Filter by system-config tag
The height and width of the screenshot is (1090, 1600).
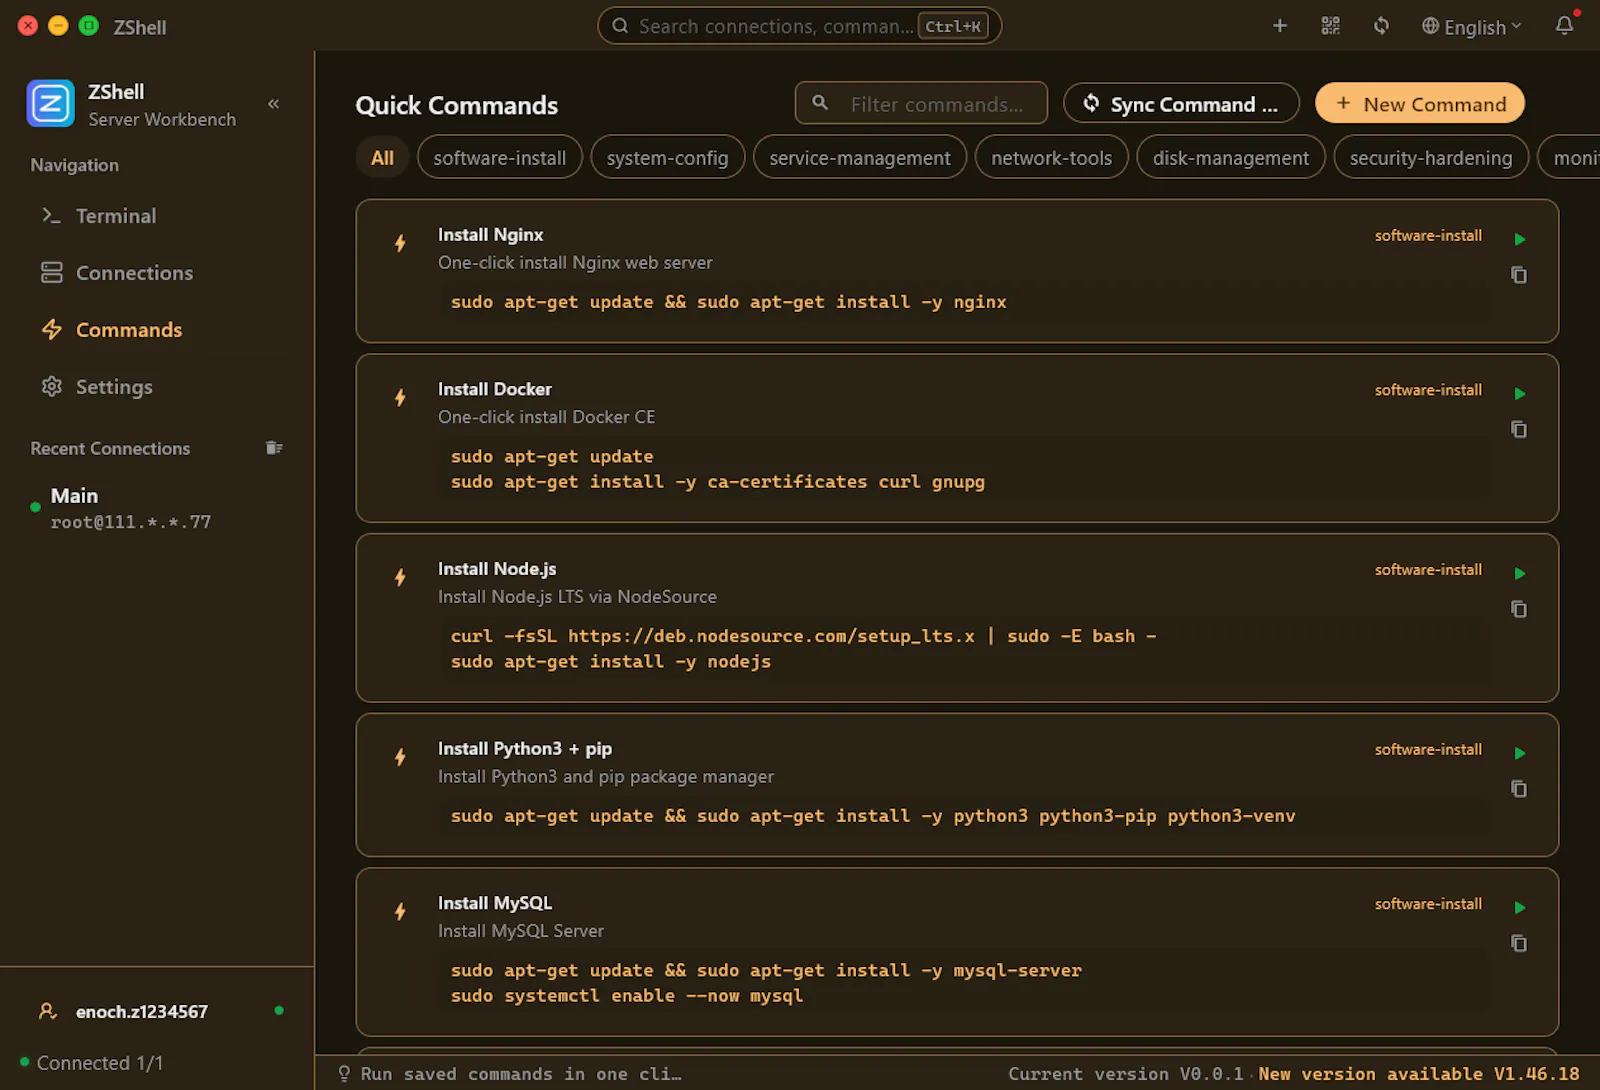[x=668, y=158]
